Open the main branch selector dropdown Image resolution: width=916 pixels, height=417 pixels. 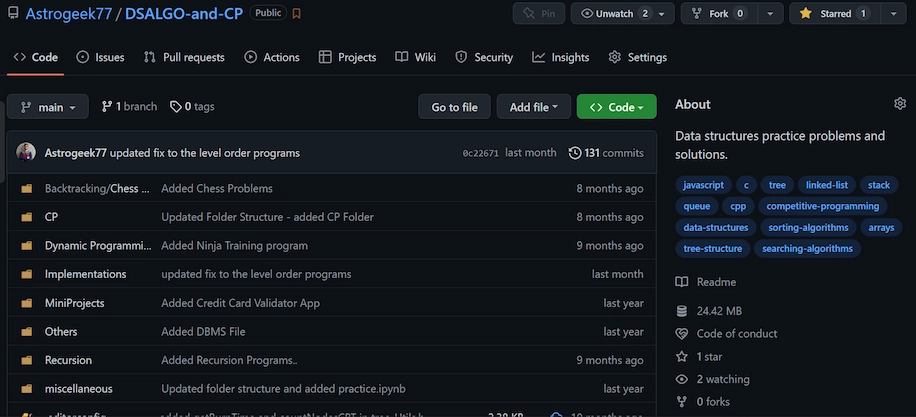(x=48, y=107)
